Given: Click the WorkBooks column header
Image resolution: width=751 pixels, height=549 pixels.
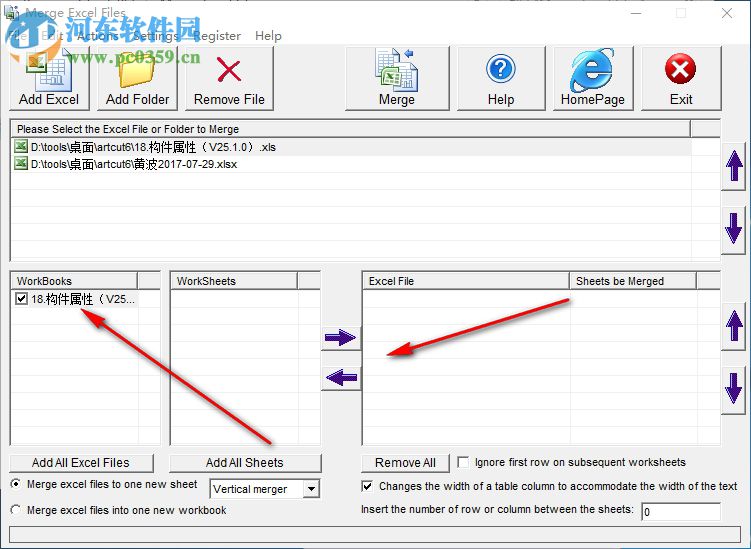Looking at the screenshot, I should click(74, 281).
